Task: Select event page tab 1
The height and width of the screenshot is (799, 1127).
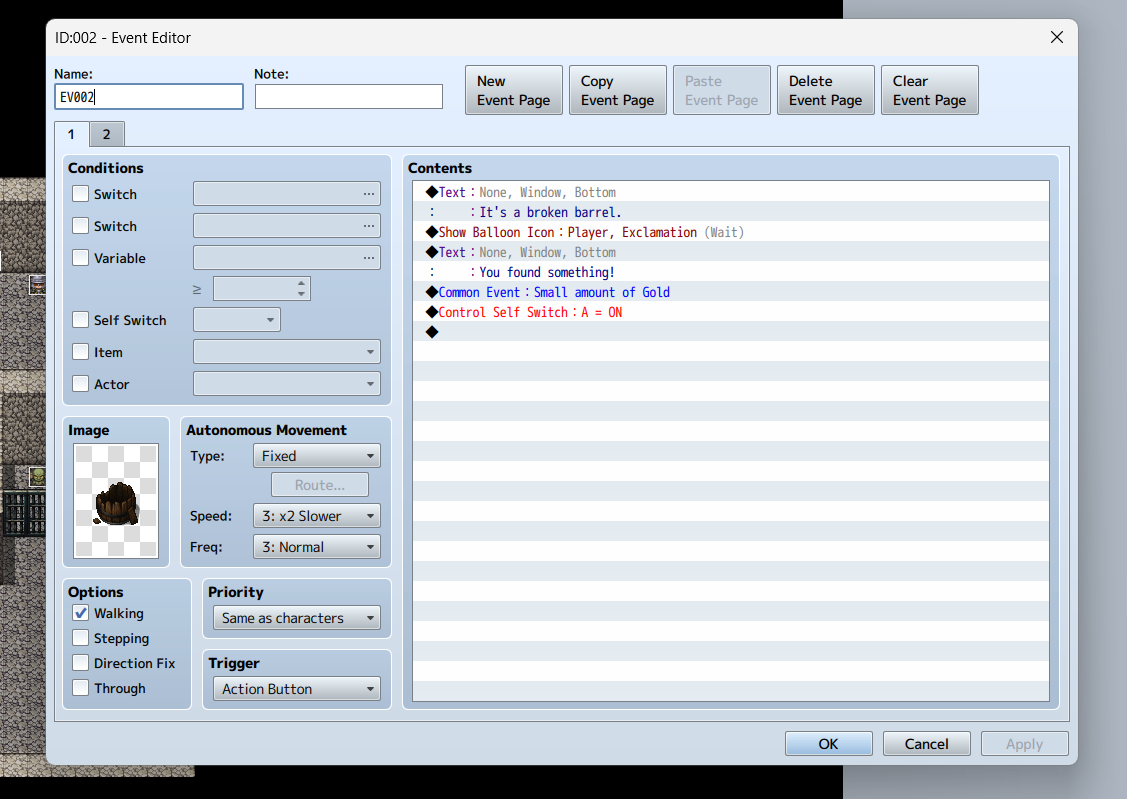Action: pos(71,134)
